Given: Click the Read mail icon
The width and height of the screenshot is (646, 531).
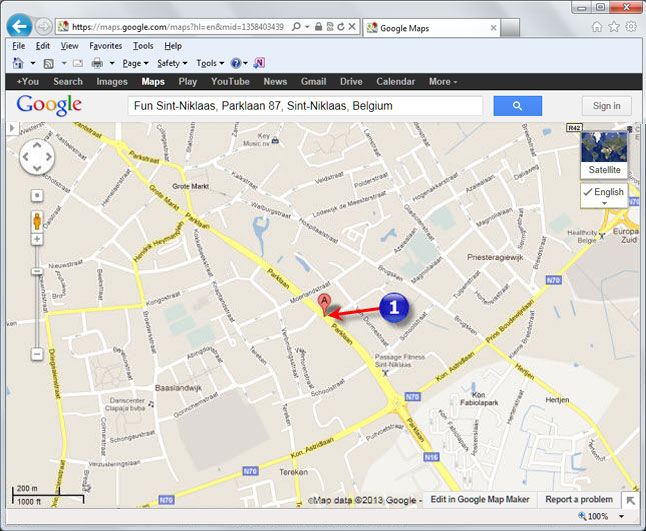Looking at the screenshot, I should tap(78, 63).
